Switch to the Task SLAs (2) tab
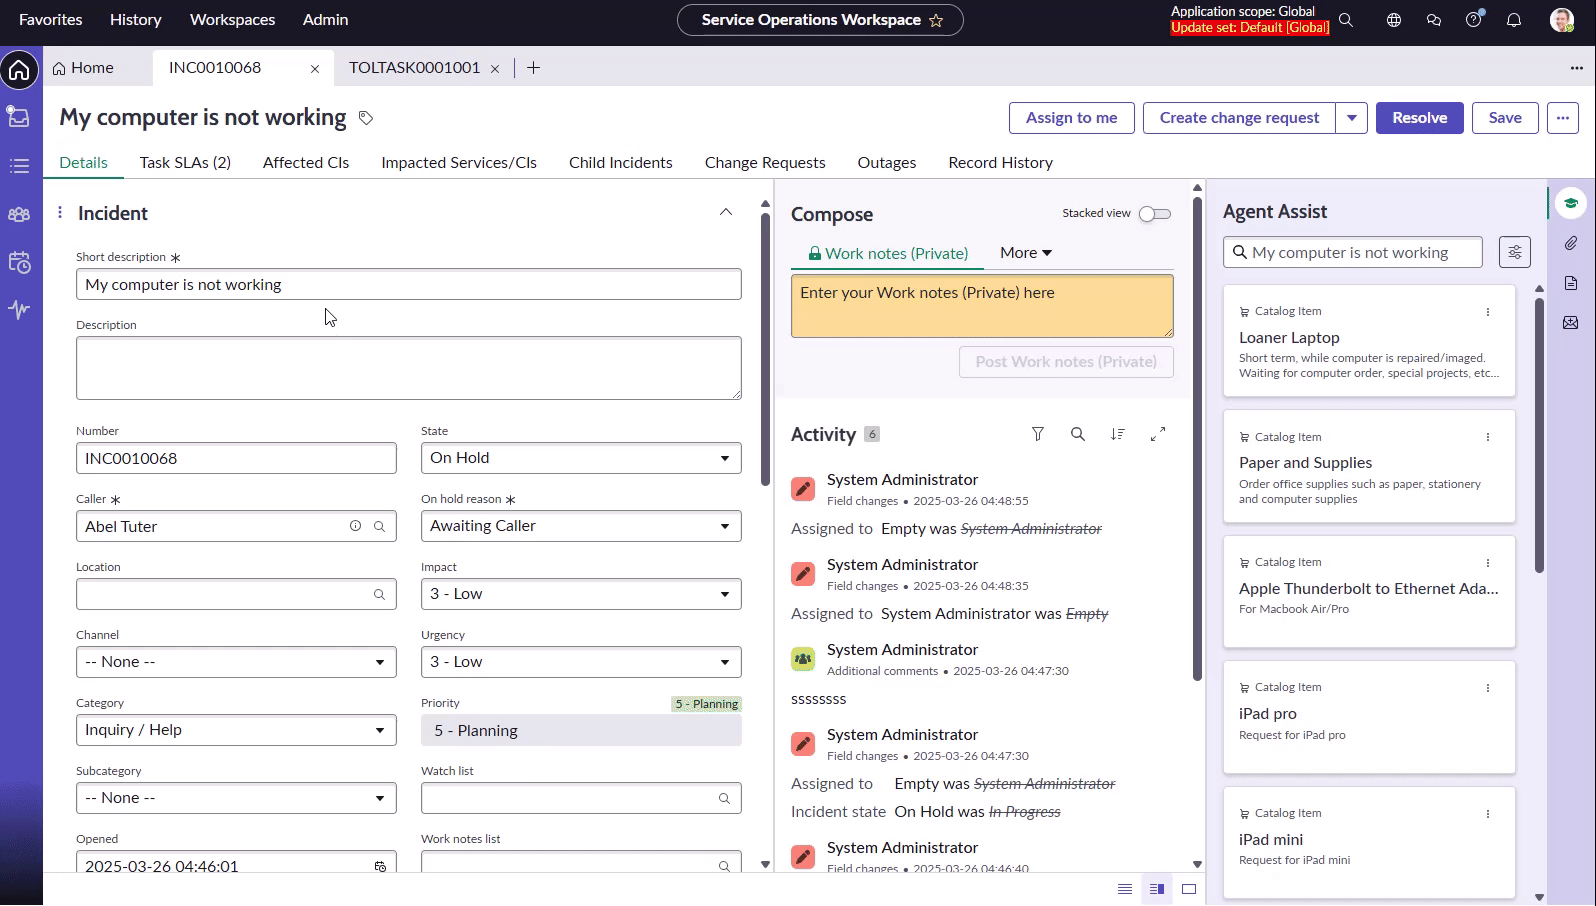This screenshot has width=1596, height=906. pos(185,163)
